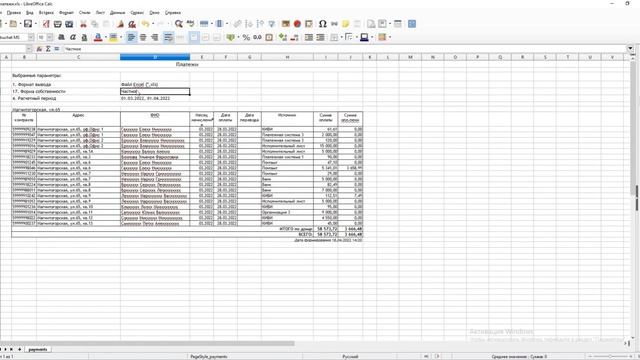Click the Clear Direct Formatting icon
The image size is (640, 360).
pyautogui.click(x=132, y=24)
